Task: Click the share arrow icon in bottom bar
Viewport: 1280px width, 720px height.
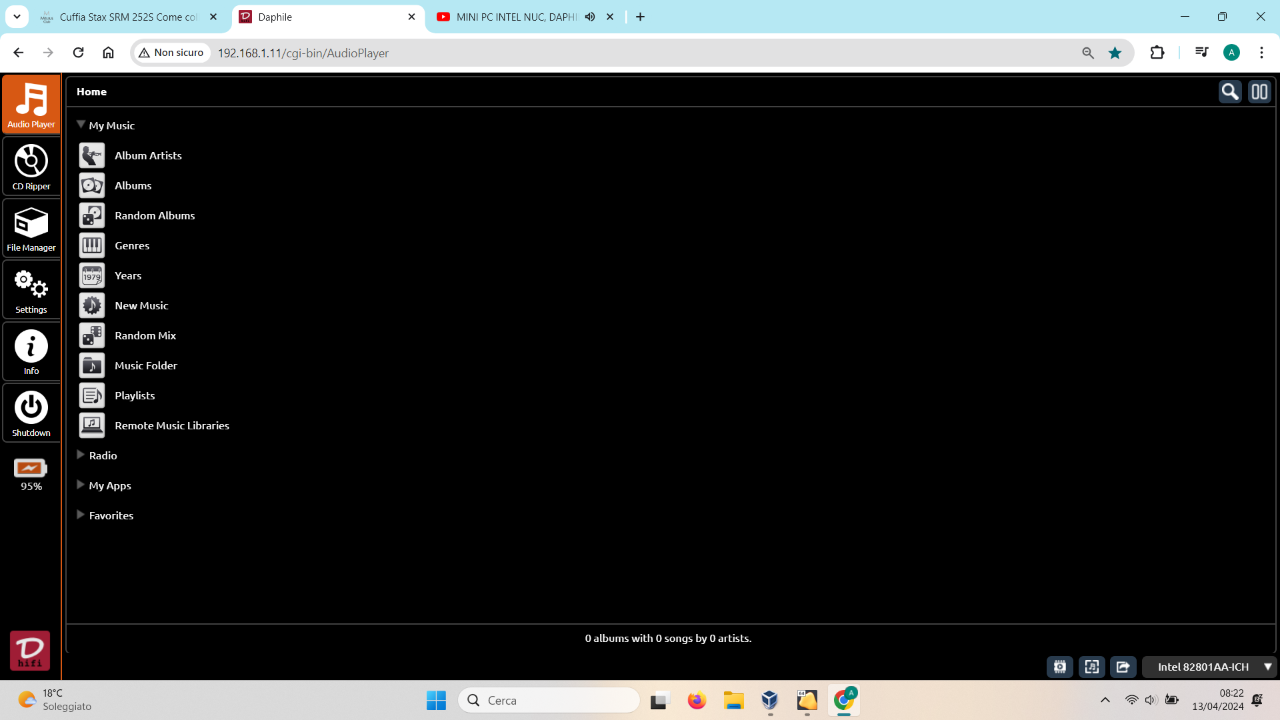Action: tap(1123, 667)
